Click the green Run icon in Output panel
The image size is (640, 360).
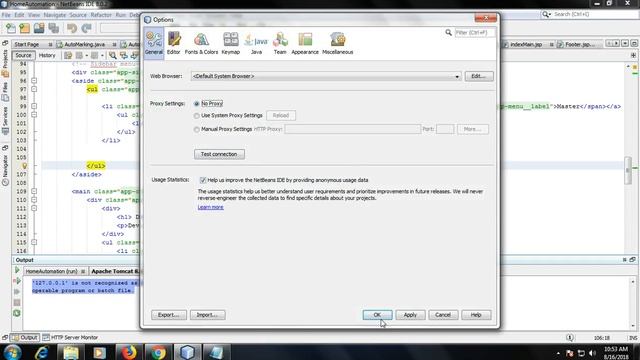point(17,270)
